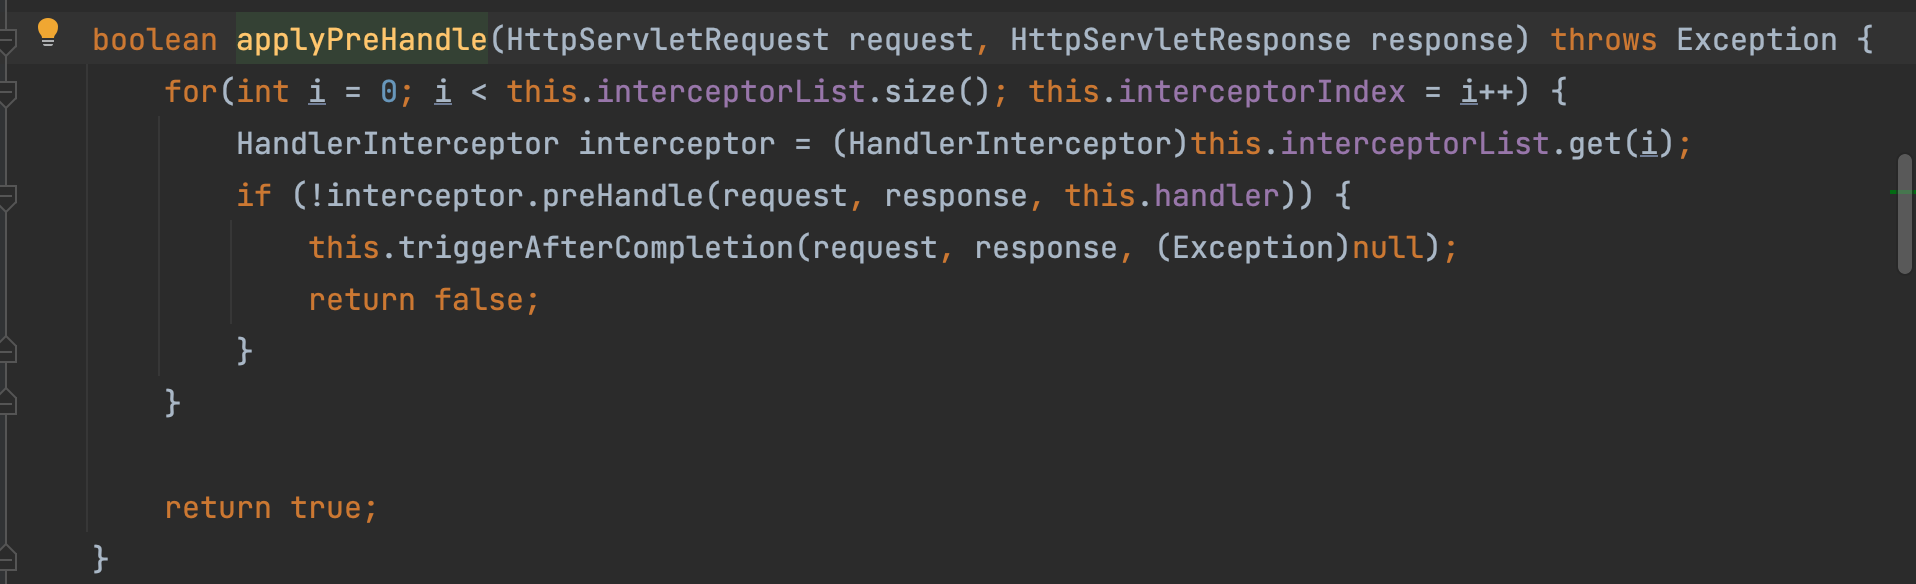Click HttpServletRequest parameter type
The height and width of the screenshot is (584, 1916).
tap(667, 40)
